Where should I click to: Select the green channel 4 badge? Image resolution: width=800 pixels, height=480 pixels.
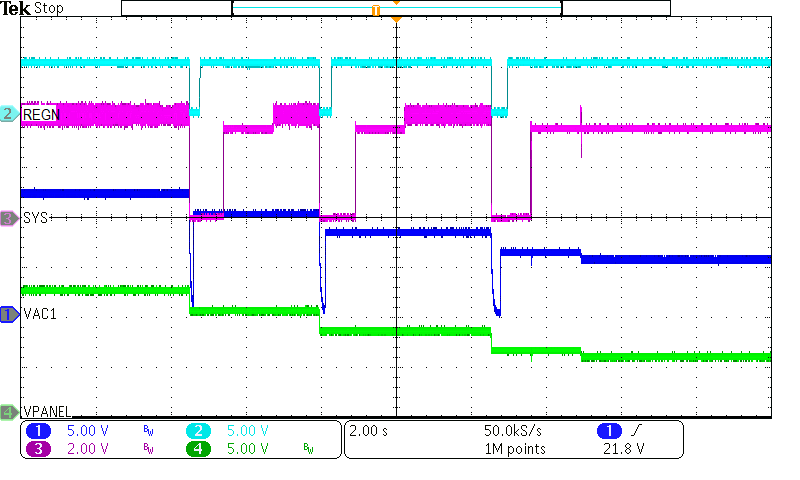198,448
